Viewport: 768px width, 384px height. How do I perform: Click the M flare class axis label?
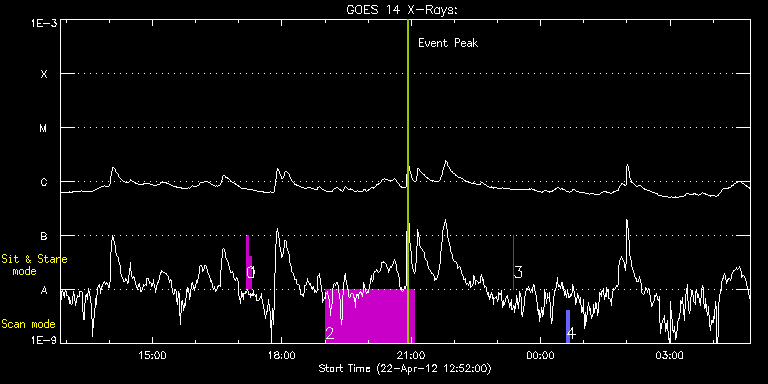44,128
